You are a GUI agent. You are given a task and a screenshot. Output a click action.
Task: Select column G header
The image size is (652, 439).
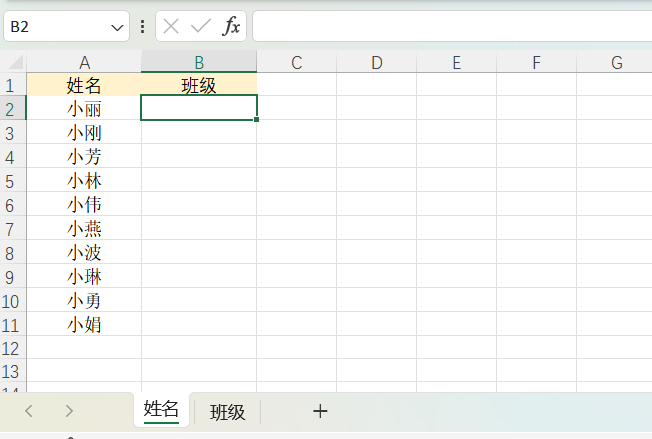pyautogui.click(x=616, y=63)
